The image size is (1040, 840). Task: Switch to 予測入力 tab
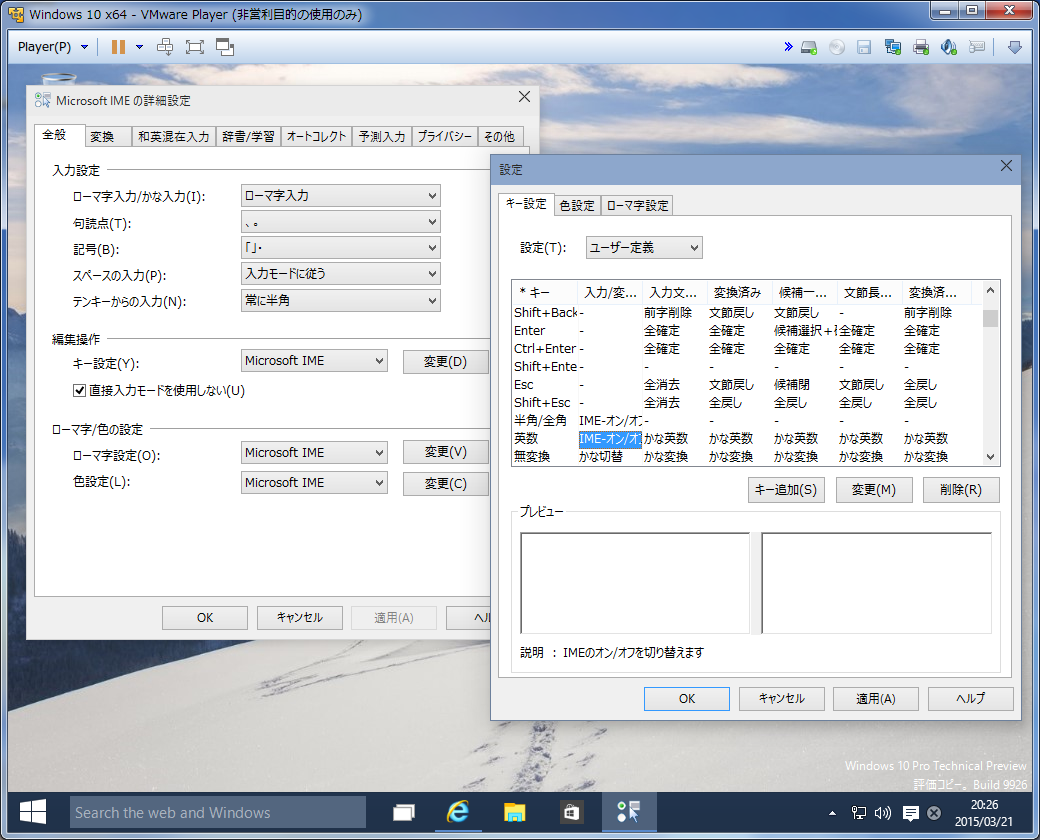coord(381,137)
